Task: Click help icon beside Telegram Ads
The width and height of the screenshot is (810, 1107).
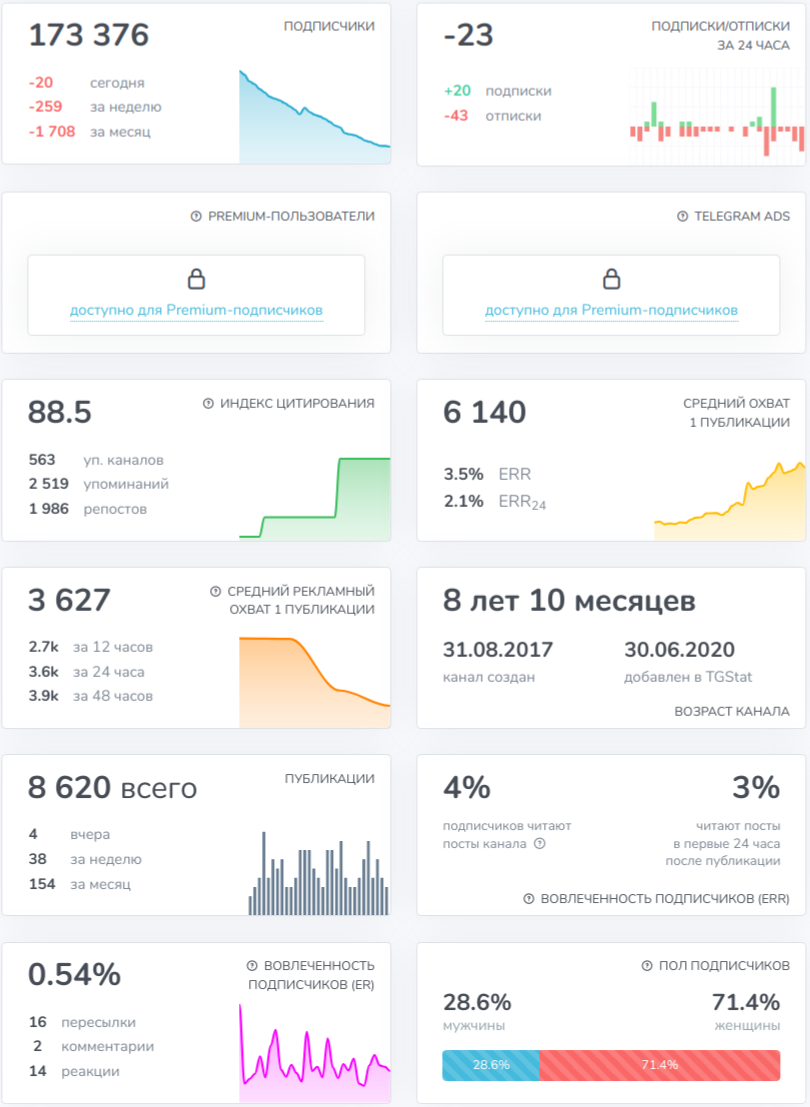Action: [x=682, y=216]
